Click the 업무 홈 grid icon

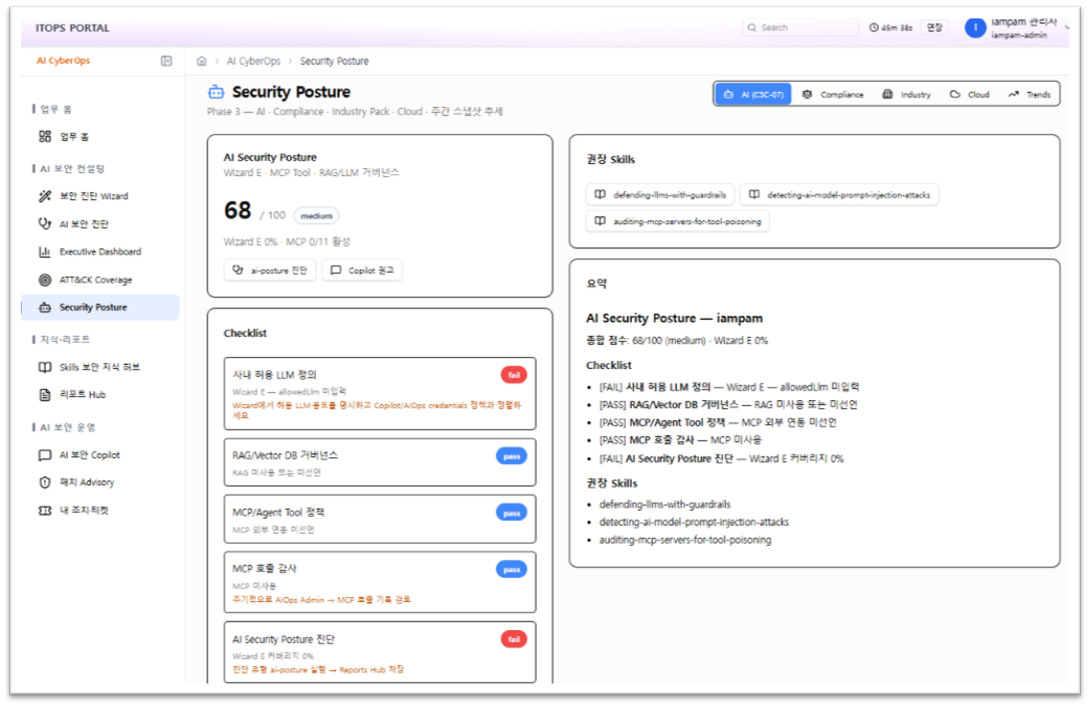tap(45, 136)
